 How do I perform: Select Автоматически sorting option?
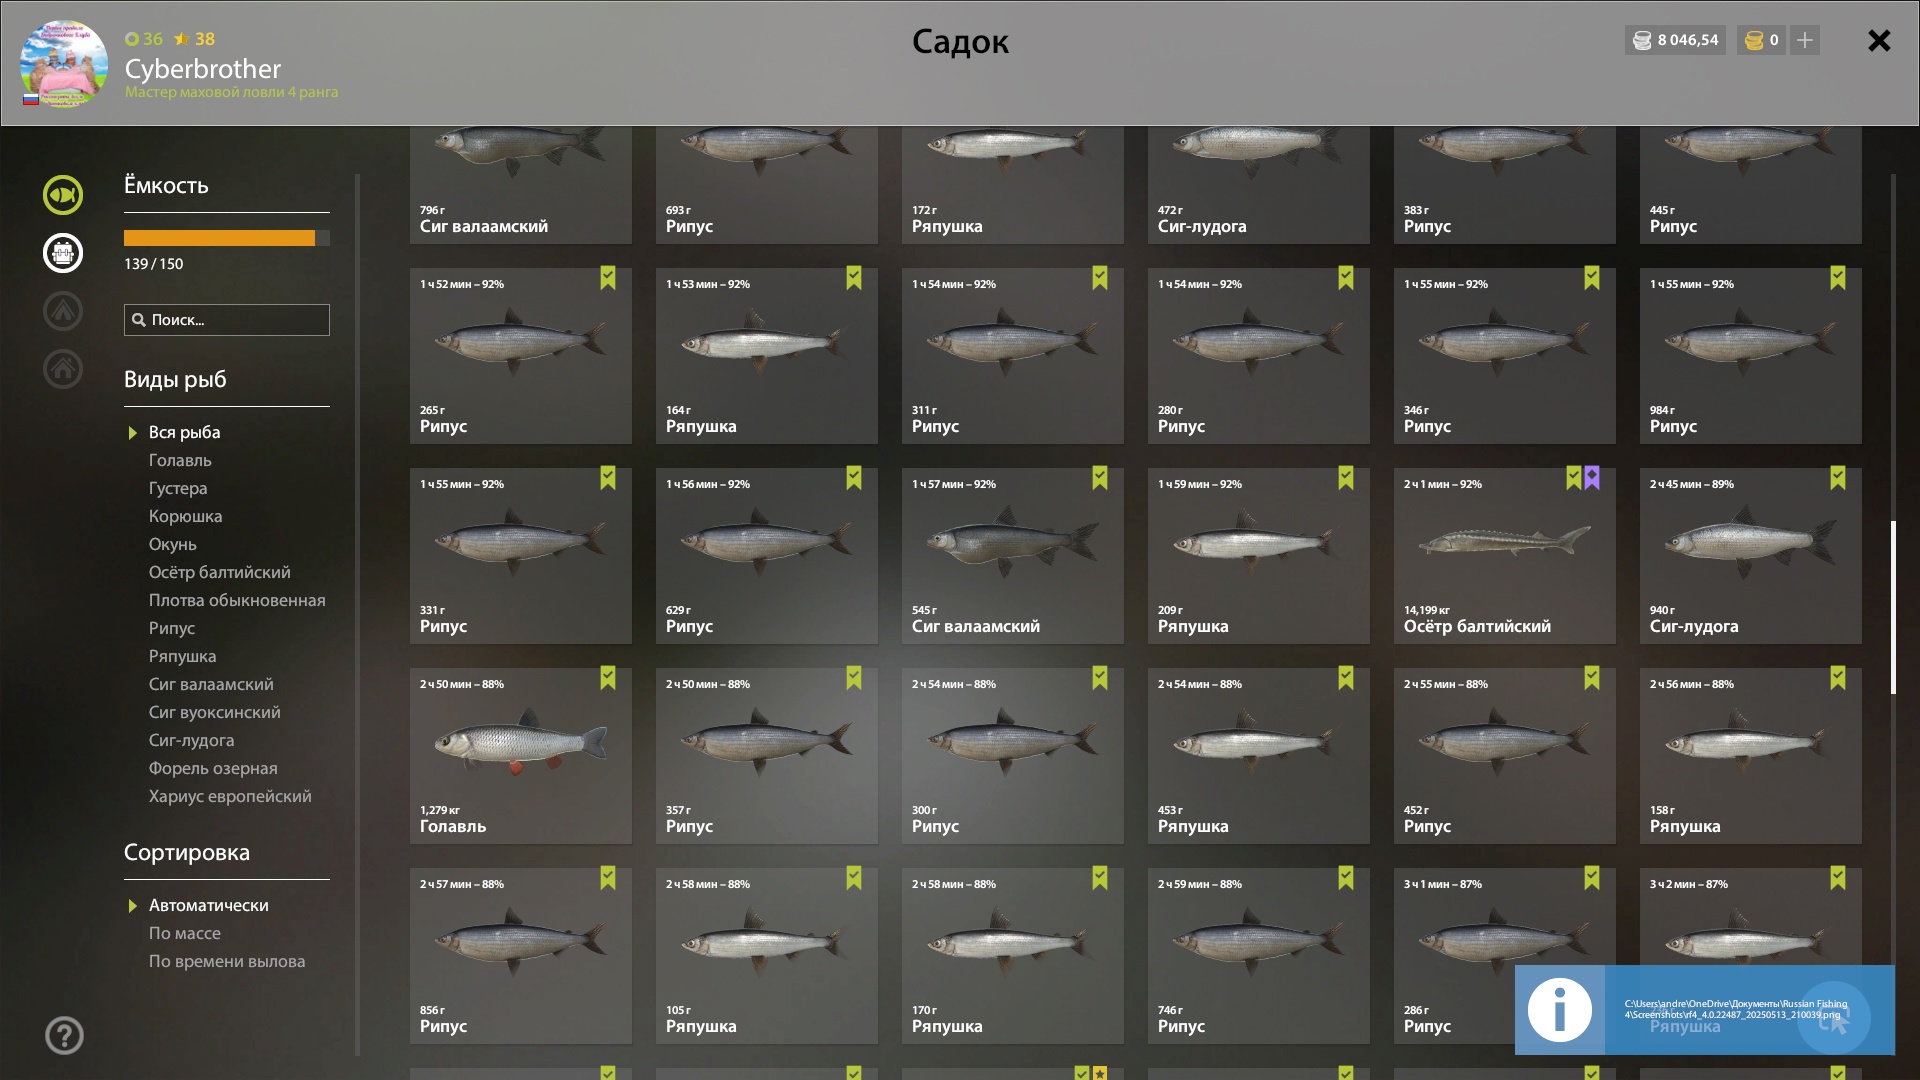pyautogui.click(x=208, y=905)
